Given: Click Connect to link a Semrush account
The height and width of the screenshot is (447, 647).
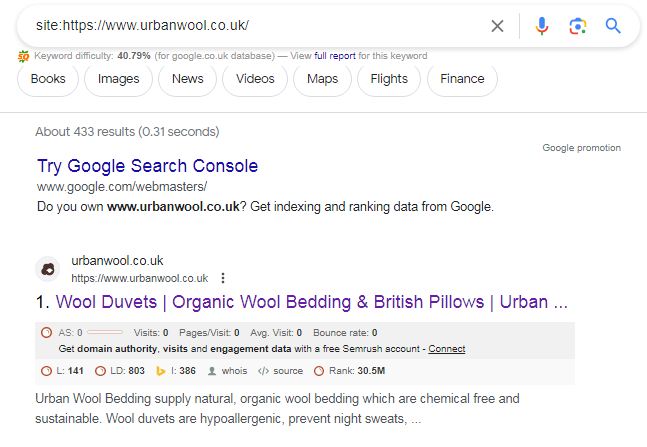Looking at the screenshot, I should tap(446, 349).
